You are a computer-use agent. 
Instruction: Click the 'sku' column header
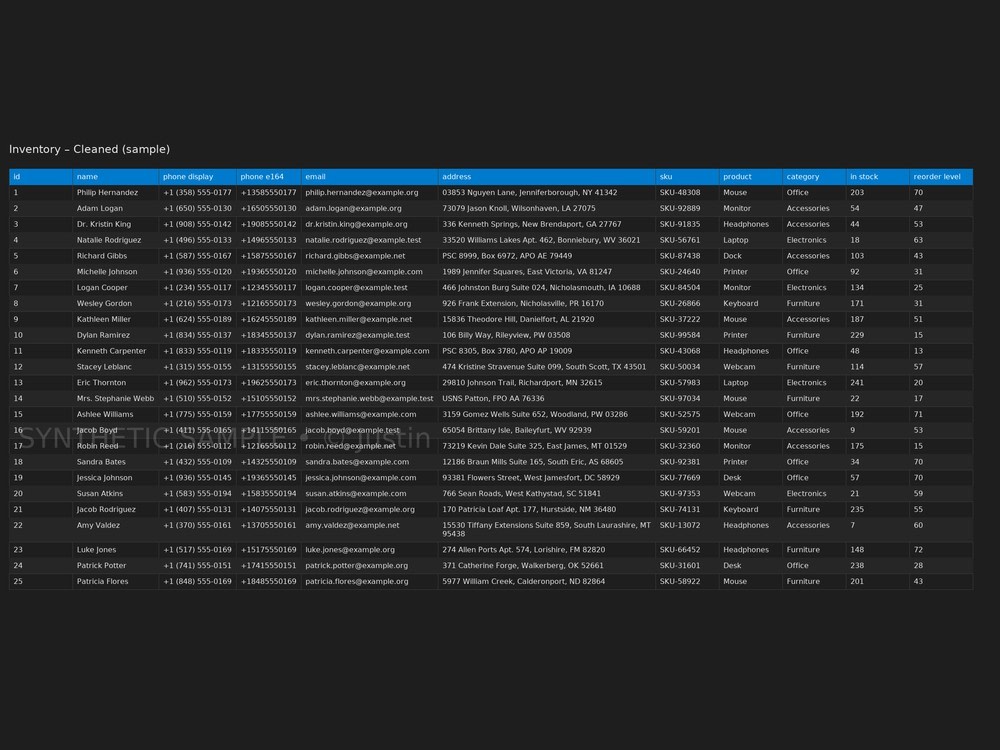click(x=687, y=177)
